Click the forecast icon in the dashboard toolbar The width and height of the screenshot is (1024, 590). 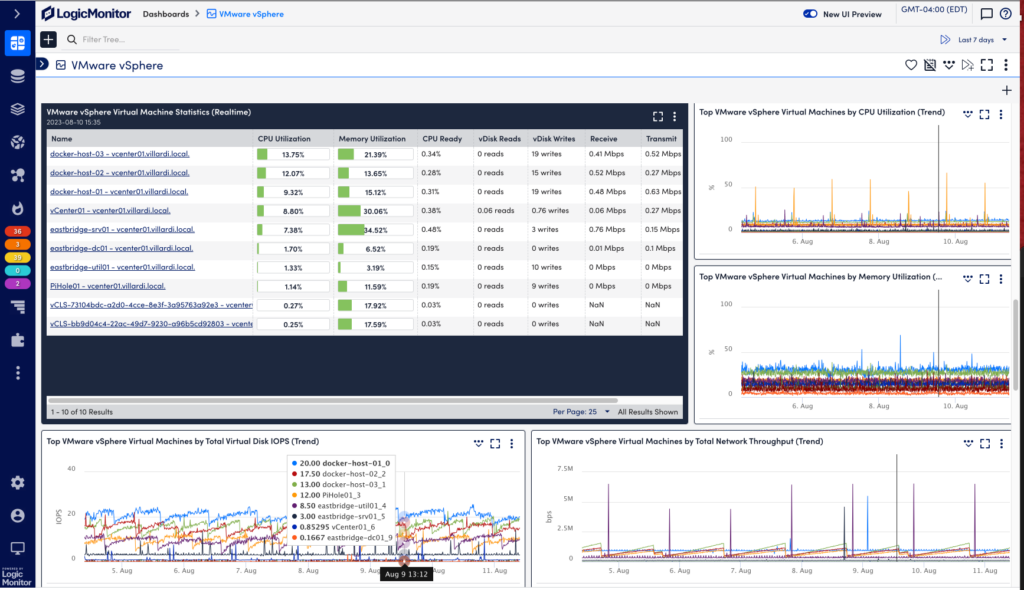coord(966,65)
